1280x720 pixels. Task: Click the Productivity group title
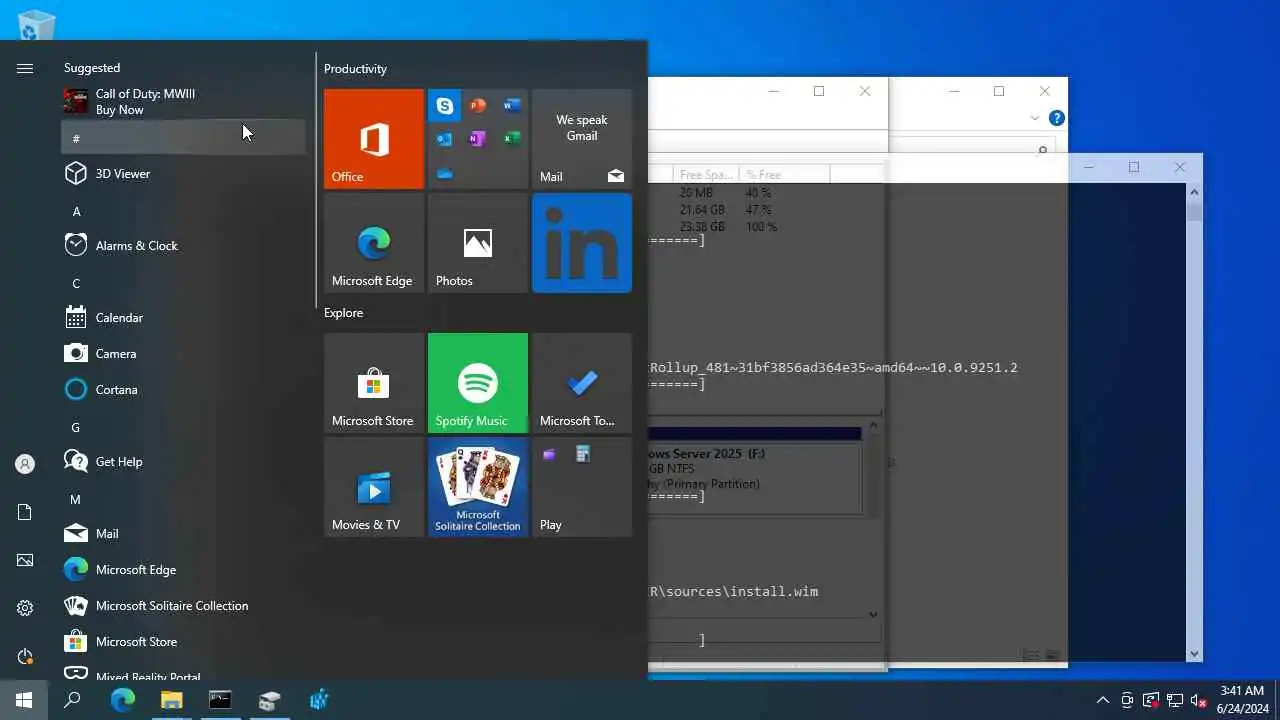tap(355, 69)
